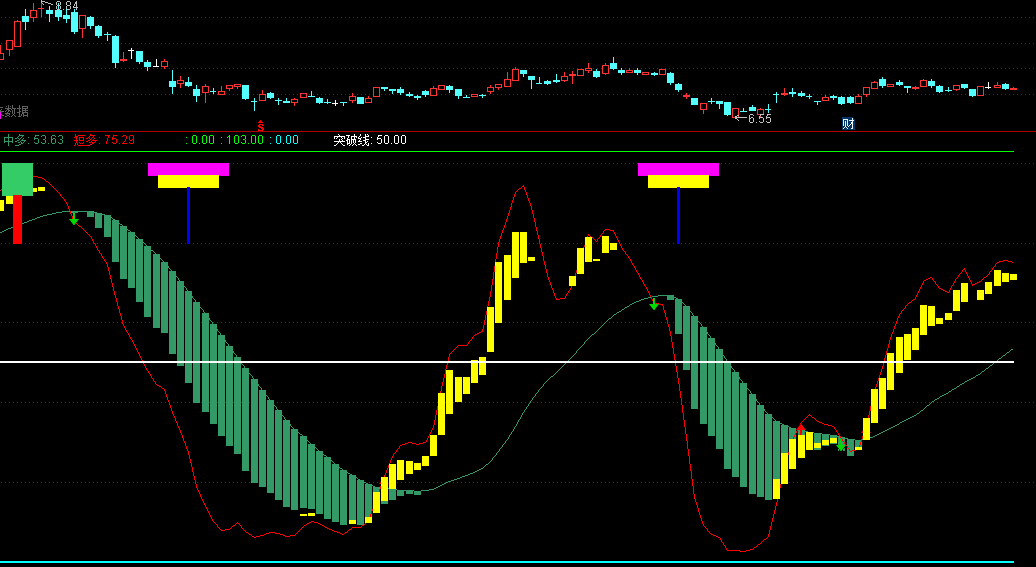Click the 数据 text at left edge
This screenshot has width=1036, height=567.
tap(14, 111)
